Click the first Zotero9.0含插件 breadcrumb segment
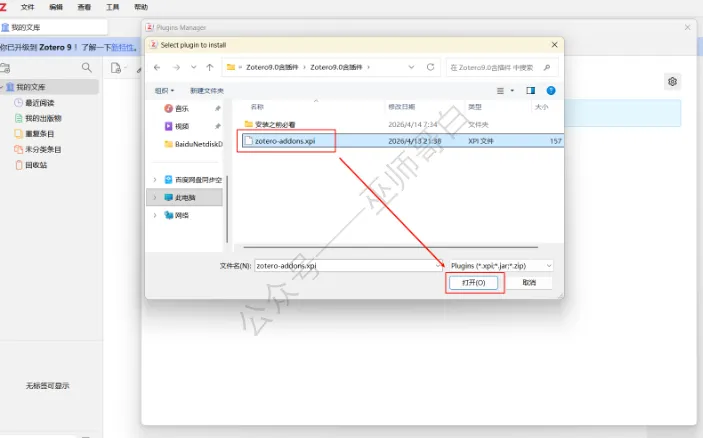 pos(272,67)
